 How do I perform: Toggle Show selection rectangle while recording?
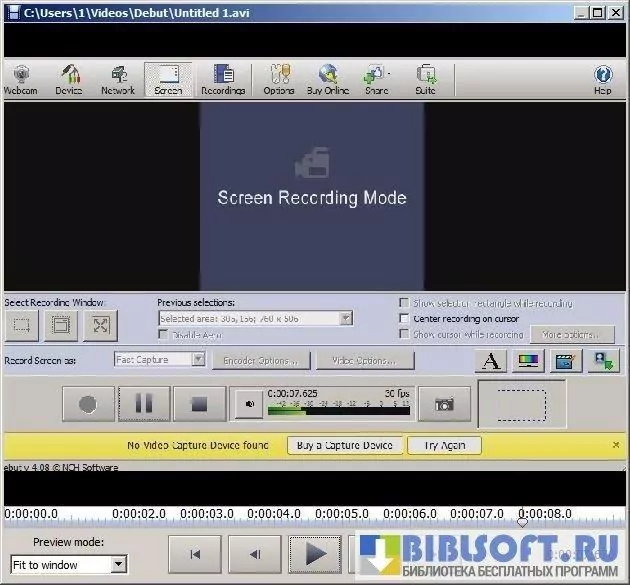[x=404, y=303]
